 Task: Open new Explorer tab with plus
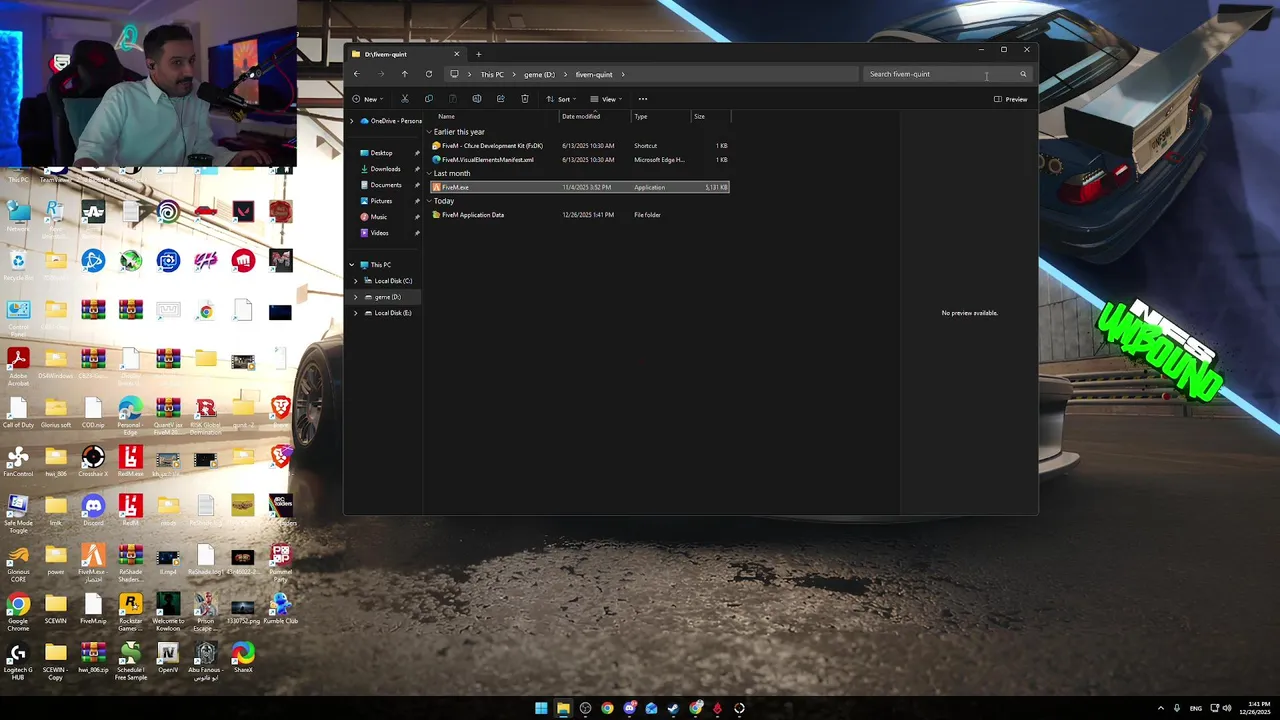[x=478, y=54]
